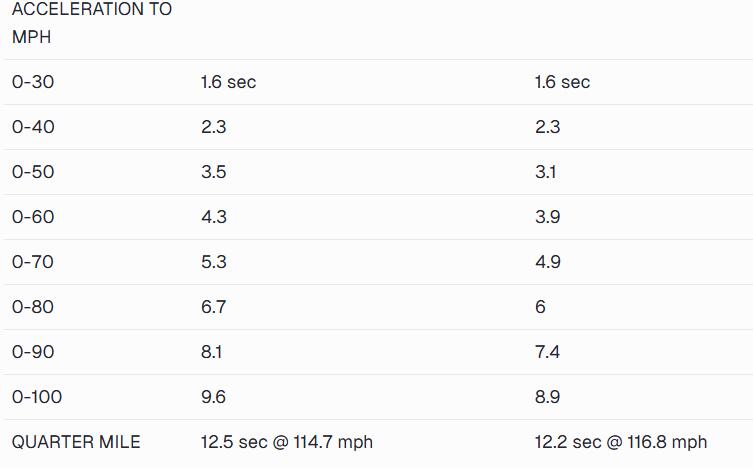This screenshot has height=468, width=753.
Task: Select the 0-40 row label
Action: (33, 127)
